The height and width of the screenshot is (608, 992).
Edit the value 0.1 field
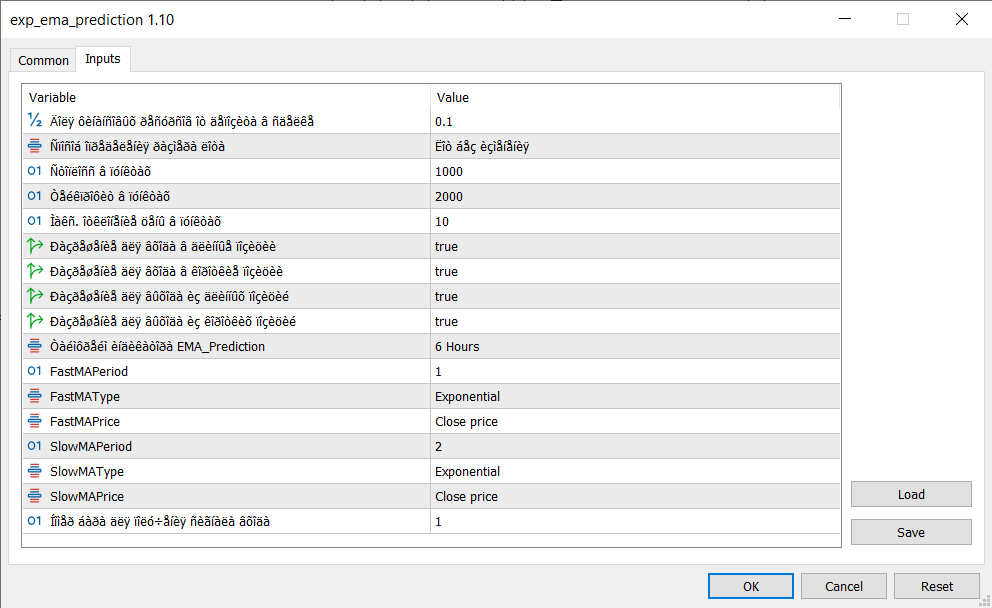635,121
